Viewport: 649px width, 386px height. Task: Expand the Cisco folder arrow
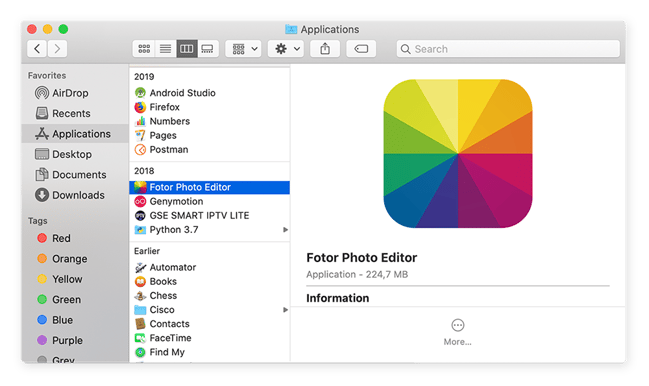pyautogui.click(x=285, y=309)
